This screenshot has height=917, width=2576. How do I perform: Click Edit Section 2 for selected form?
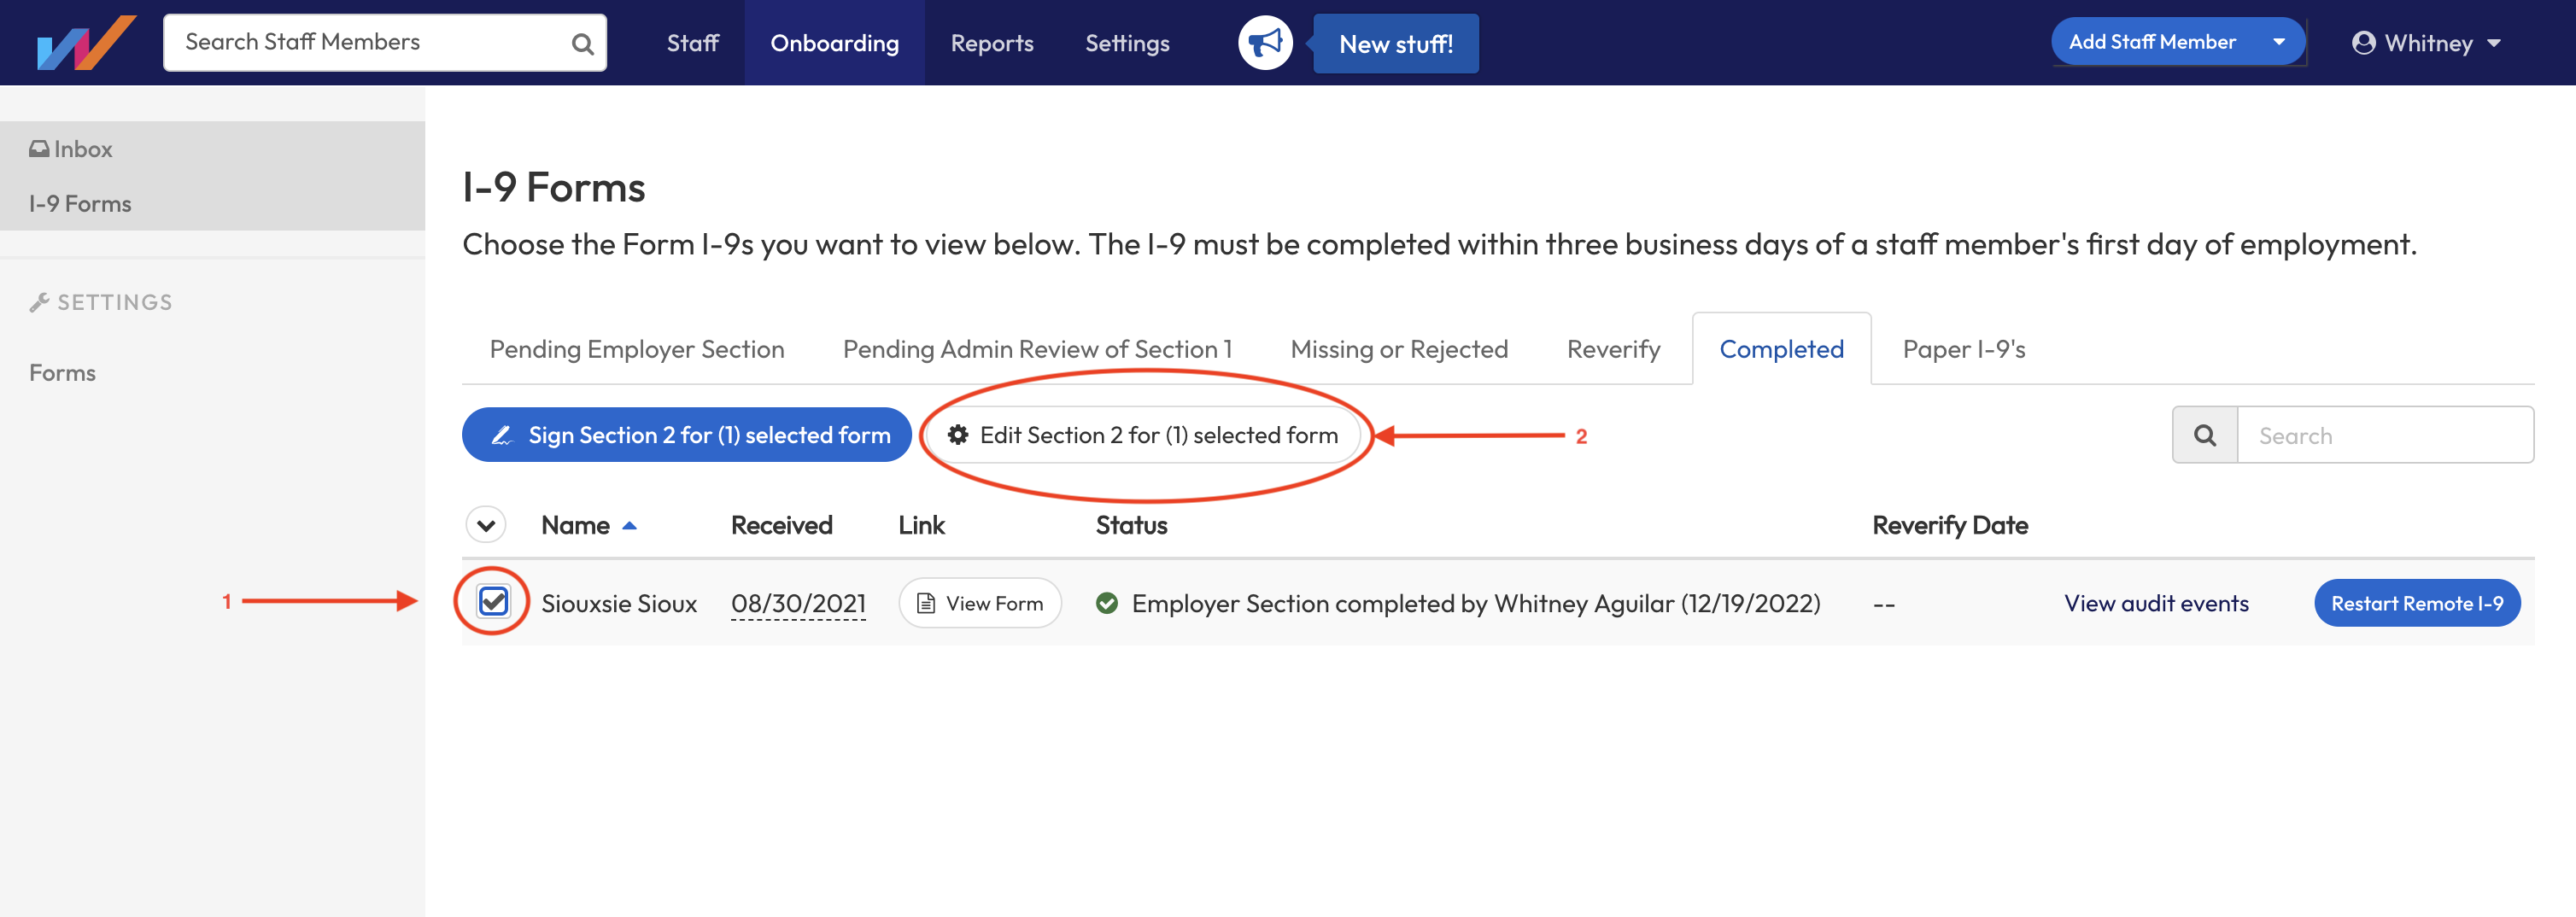tap(1142, 435)
